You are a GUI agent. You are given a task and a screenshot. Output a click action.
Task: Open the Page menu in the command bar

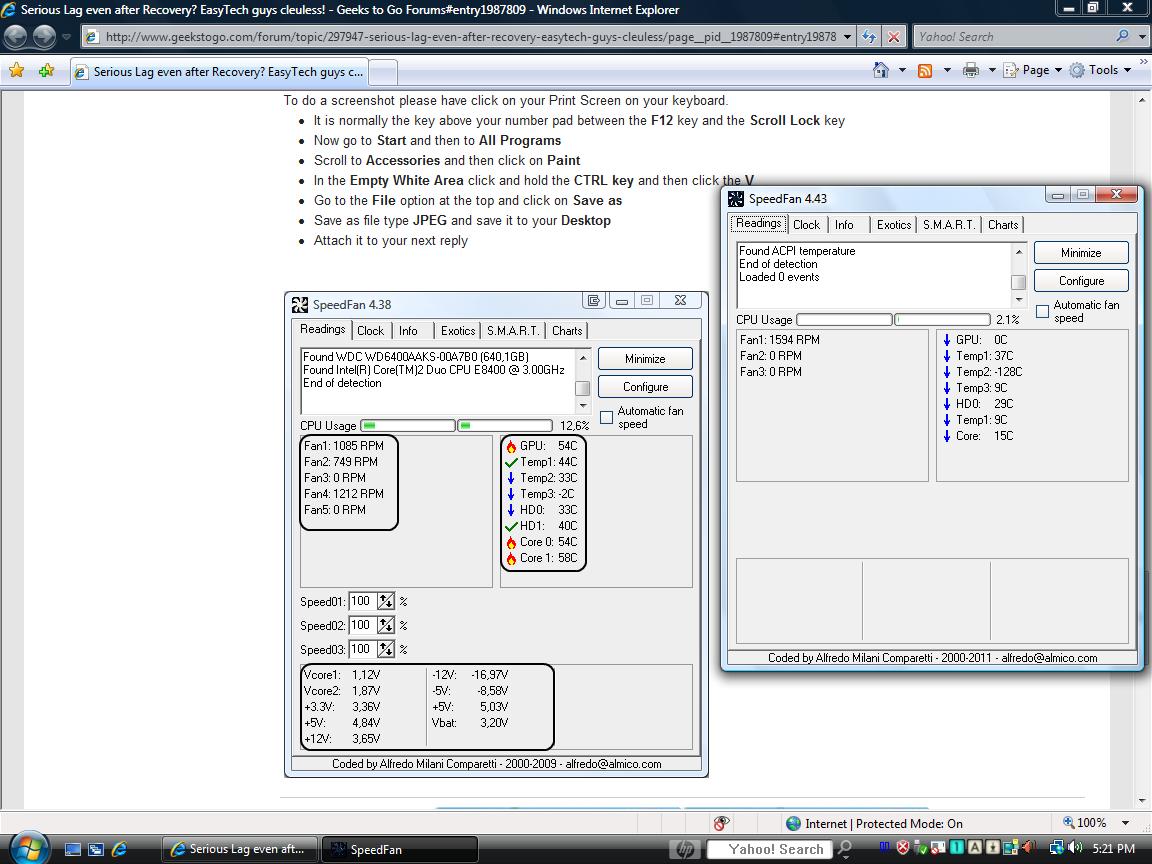[x=1033, y=70]
